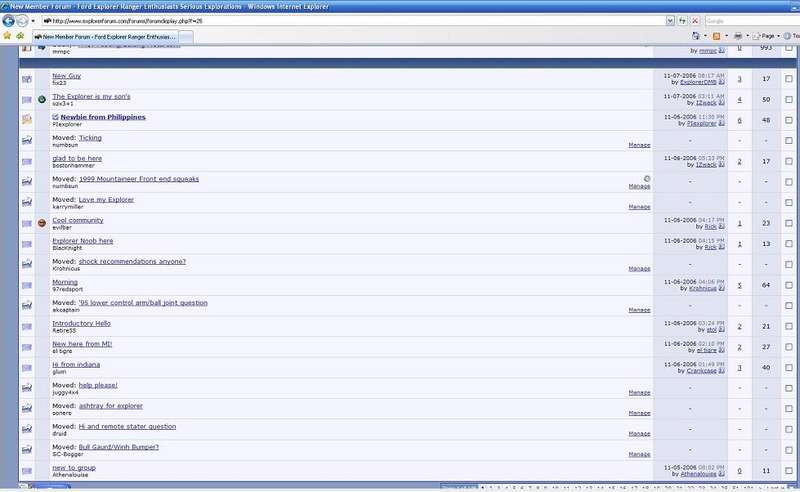Image resolution: width=800 pixels, height=492 pixels.
Task: Open the Print icon dropdown arrow
Action: (x=747, y=36)
